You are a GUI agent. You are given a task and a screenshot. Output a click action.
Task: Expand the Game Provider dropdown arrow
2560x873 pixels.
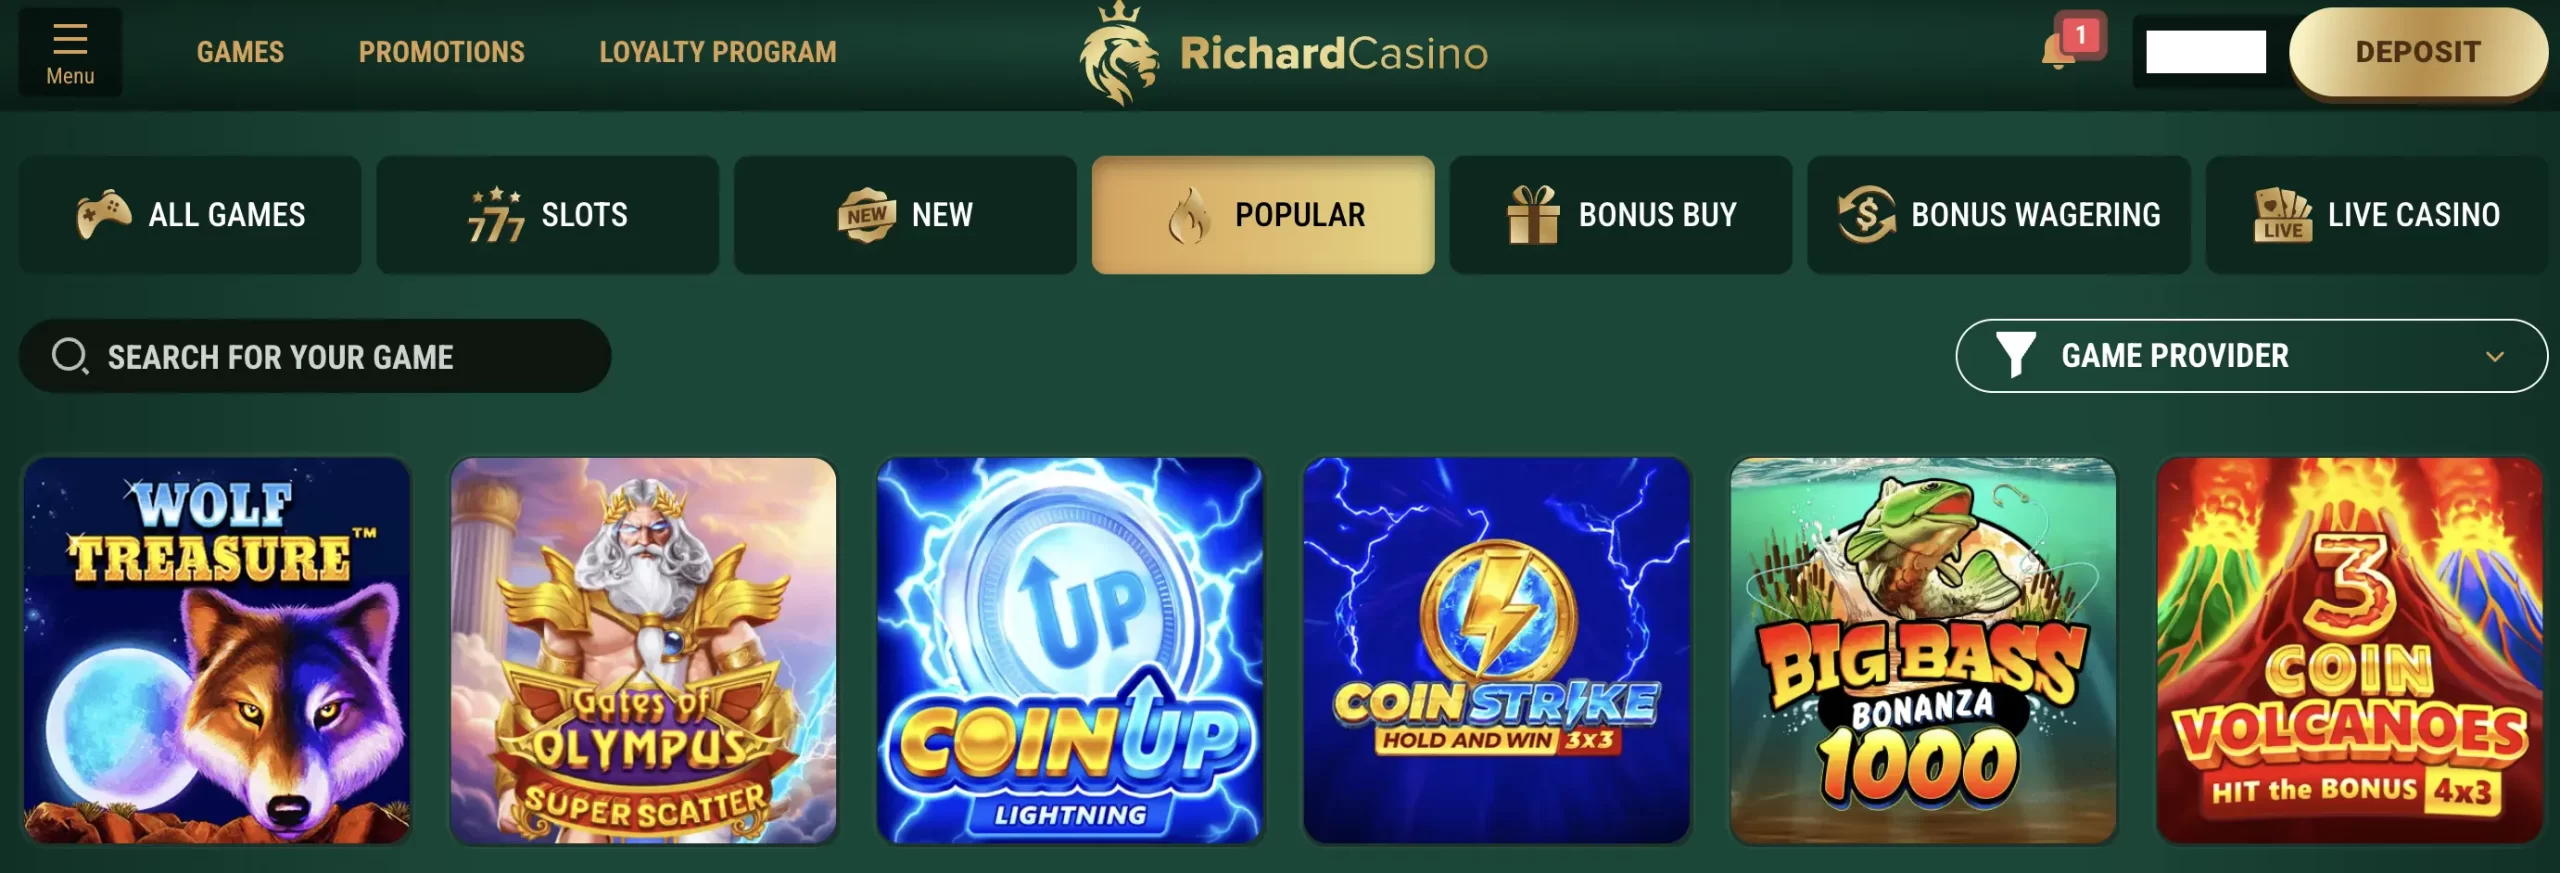coord(2495,356)
